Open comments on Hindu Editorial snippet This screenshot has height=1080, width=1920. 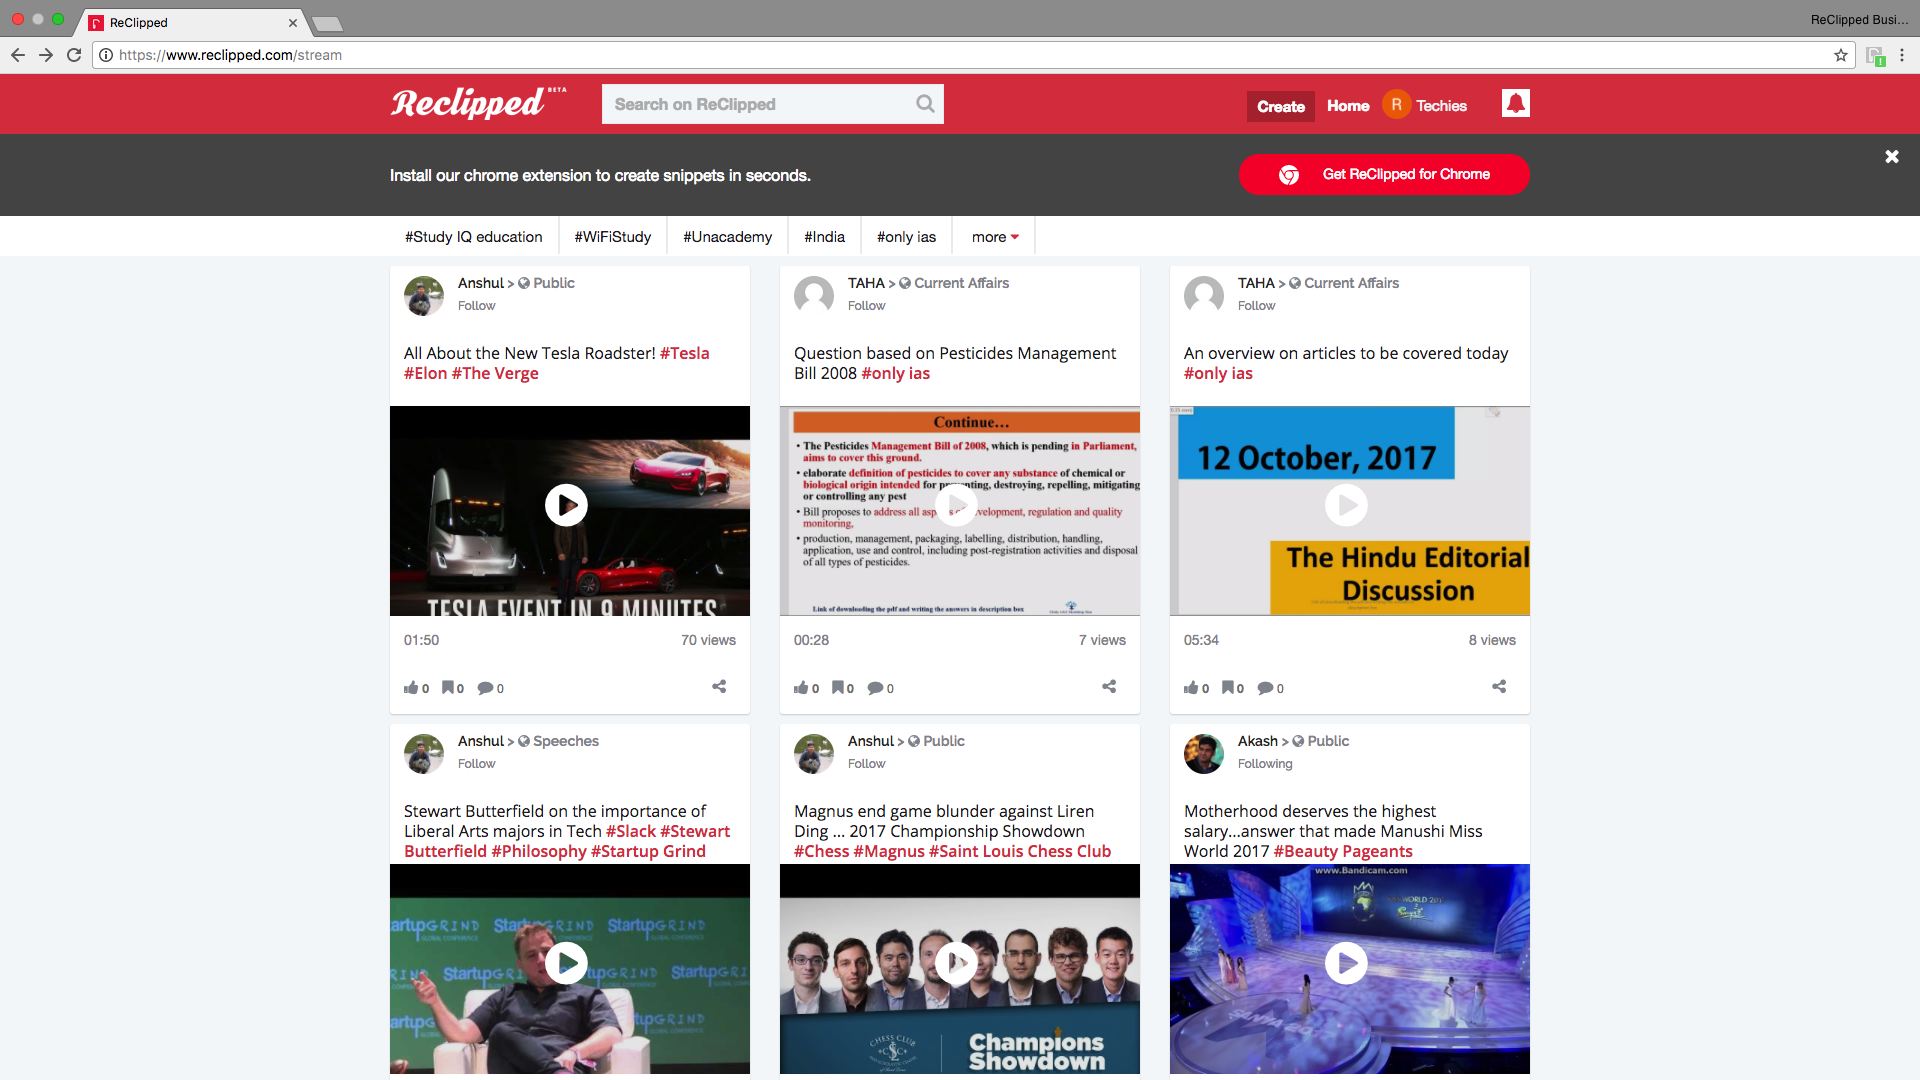point(1270,688)
